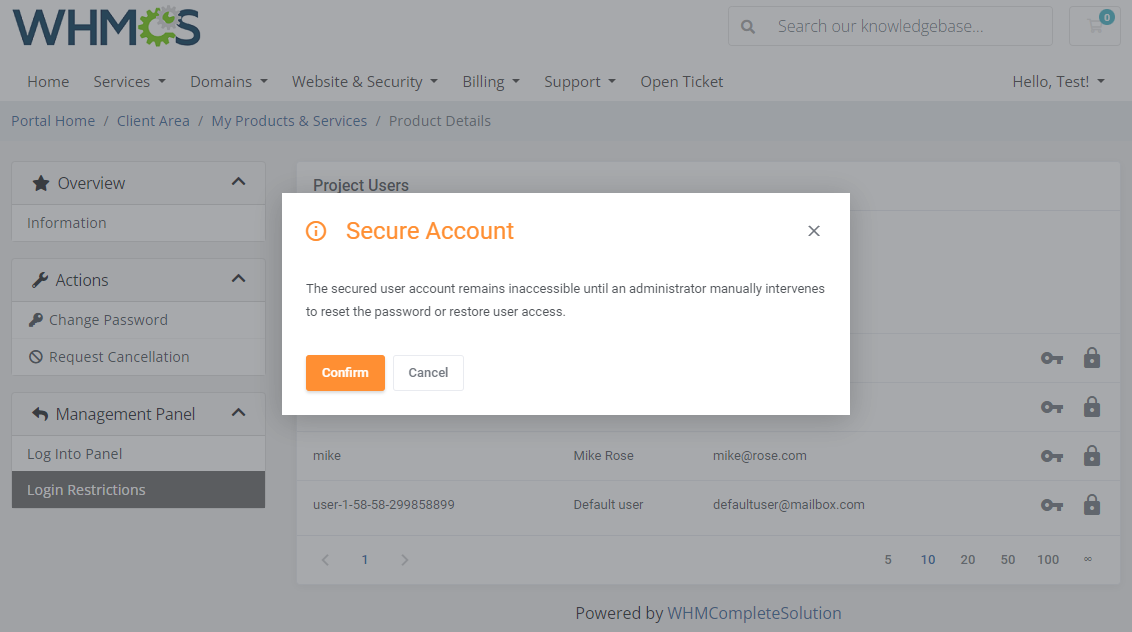Viewport: 1132px width, 632px height.
Task: Click the lock icon for mike user
Action: 1092,456
